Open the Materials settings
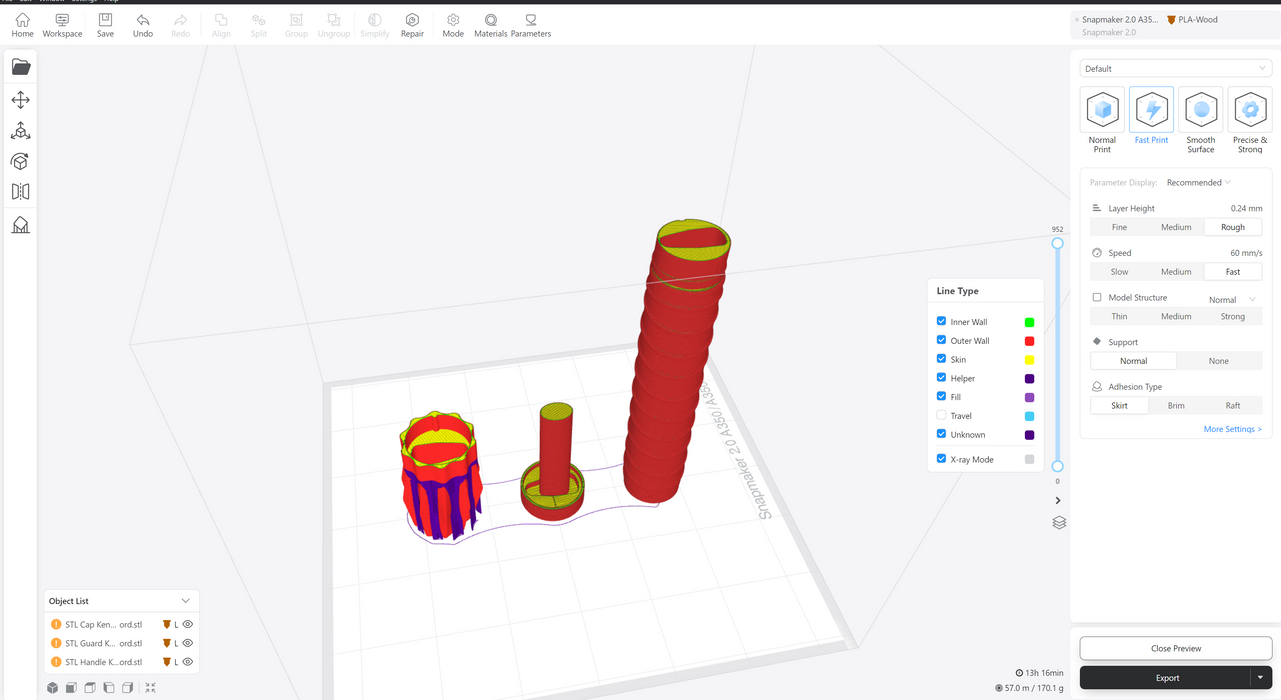The image size is (1281, 700). tap(490, 25)
